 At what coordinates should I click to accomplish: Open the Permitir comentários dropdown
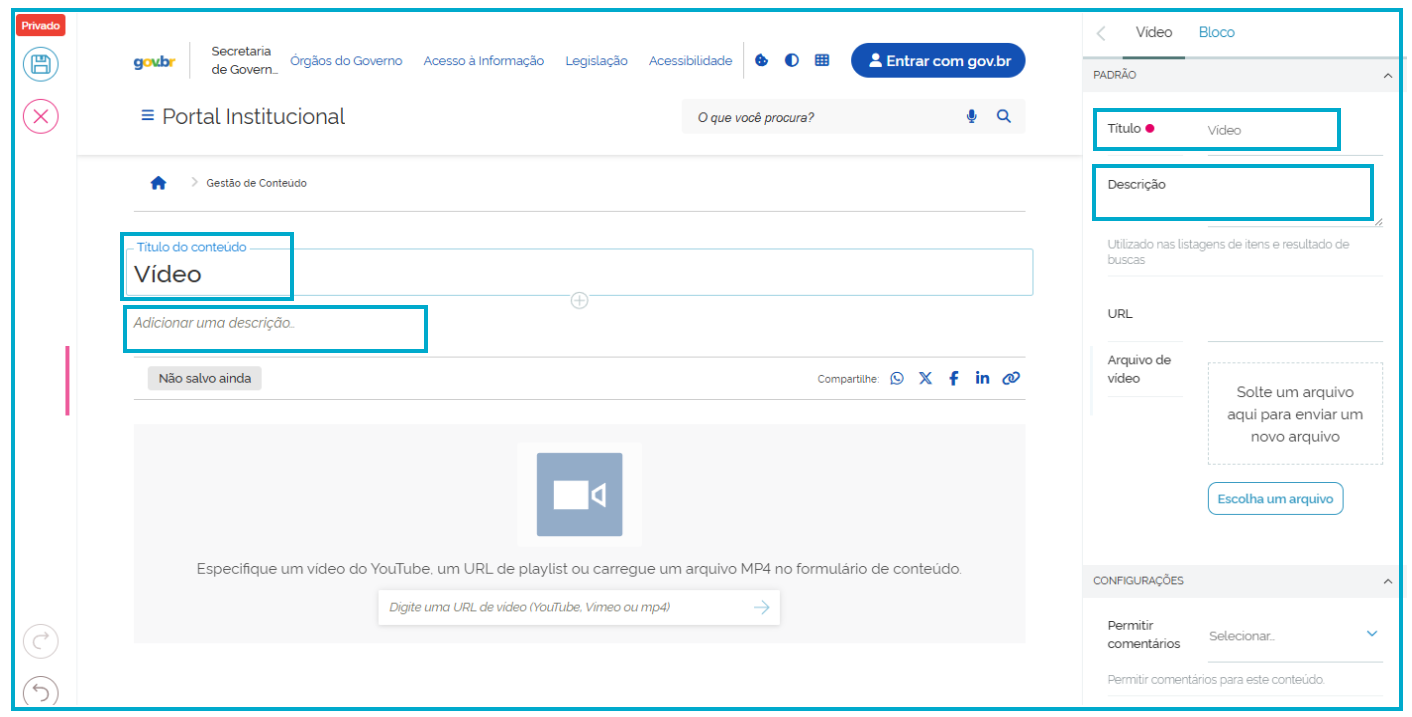(x=1295, y=636)
